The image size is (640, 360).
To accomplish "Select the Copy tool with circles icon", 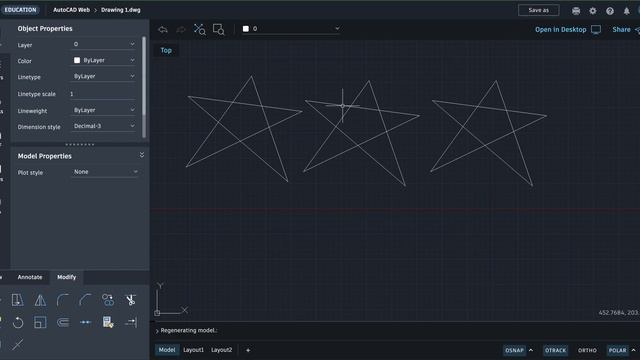I will 108,300.
